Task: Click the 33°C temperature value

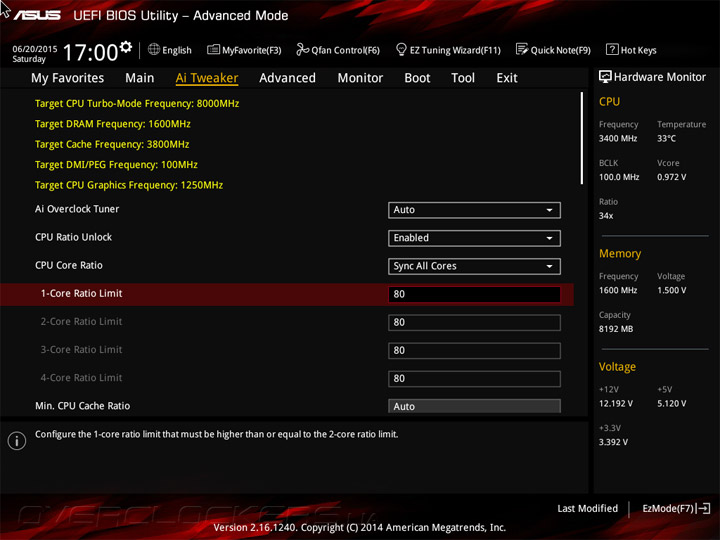Action: (x=666, y=138)
